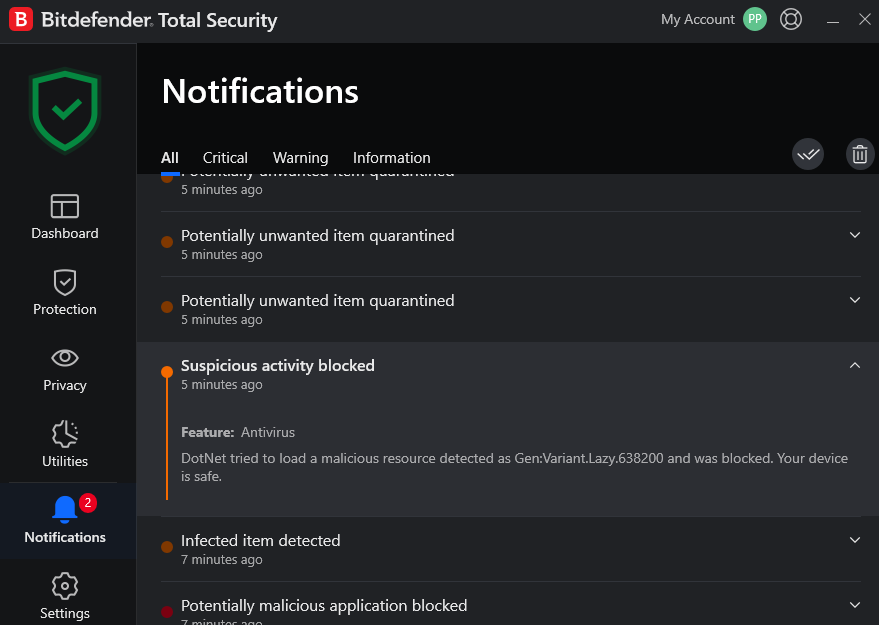Open the Protection shield section
Viewport: 879px width, 625px height.
[x=65, y=293]
